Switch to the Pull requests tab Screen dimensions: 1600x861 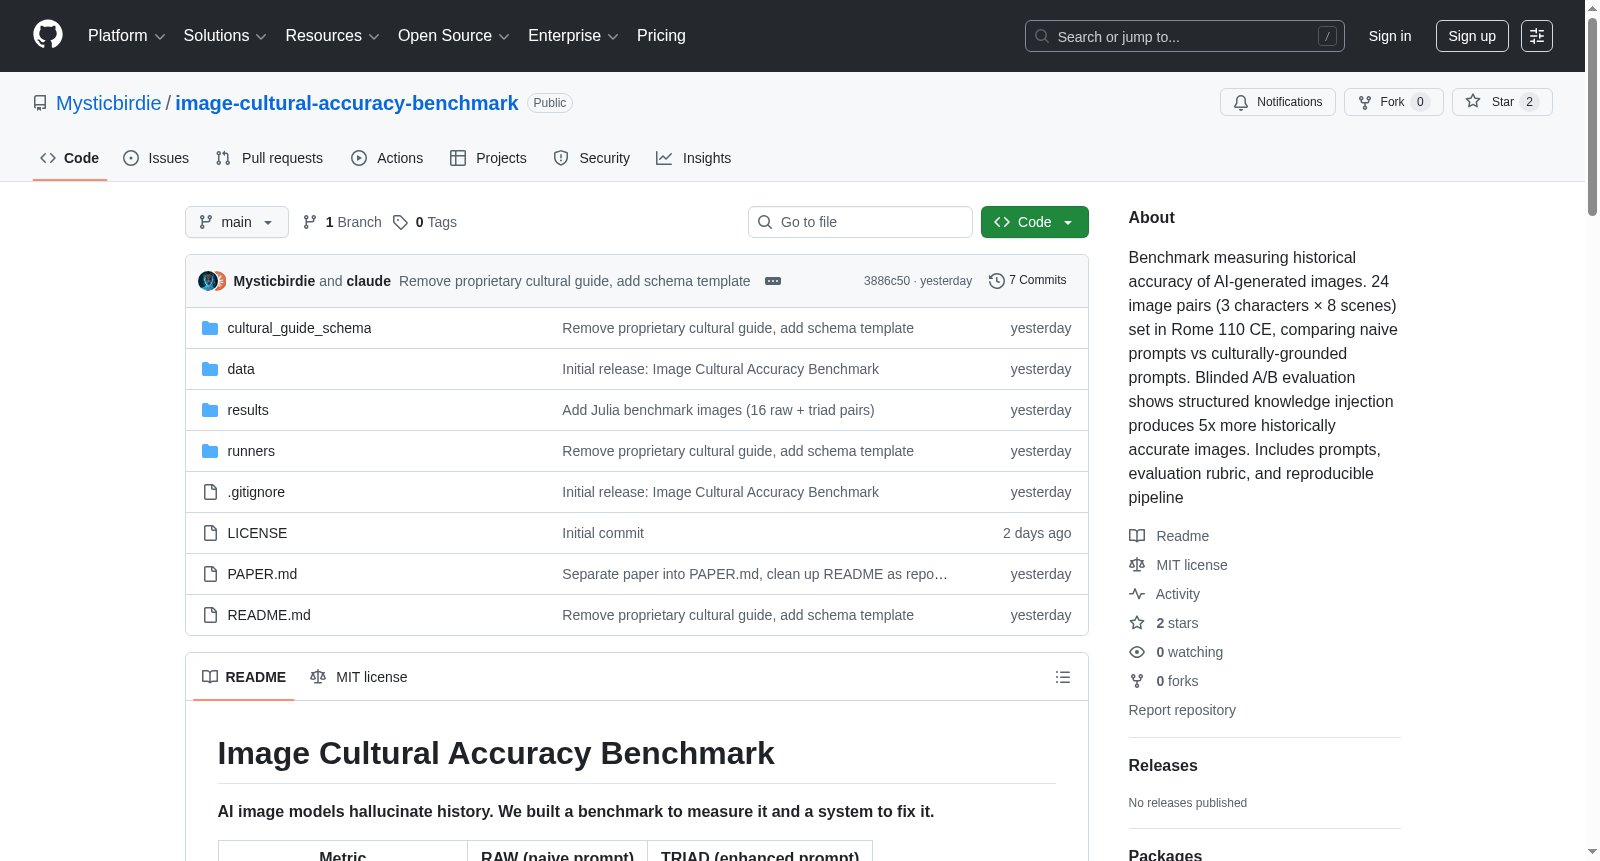(269, 158)
